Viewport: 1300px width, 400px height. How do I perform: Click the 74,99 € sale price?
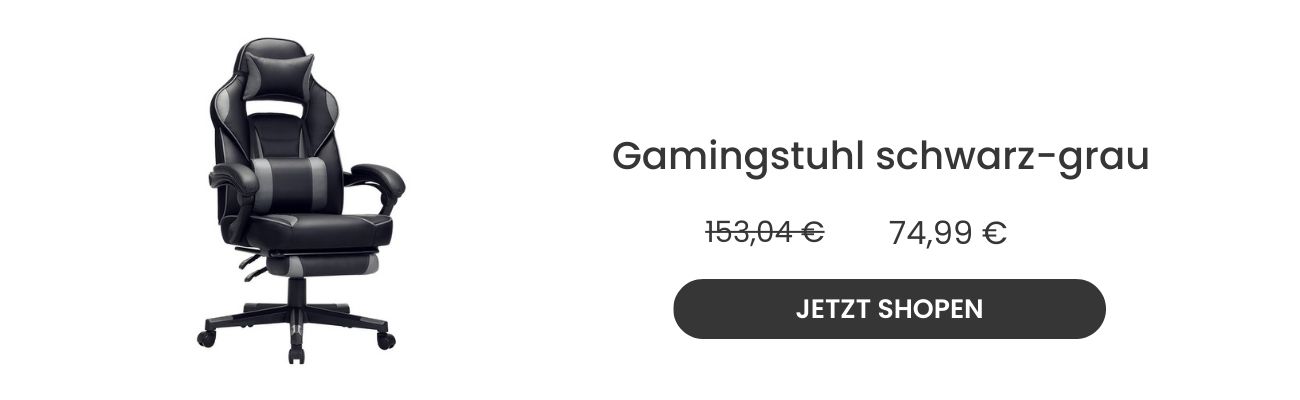[947, 233]
